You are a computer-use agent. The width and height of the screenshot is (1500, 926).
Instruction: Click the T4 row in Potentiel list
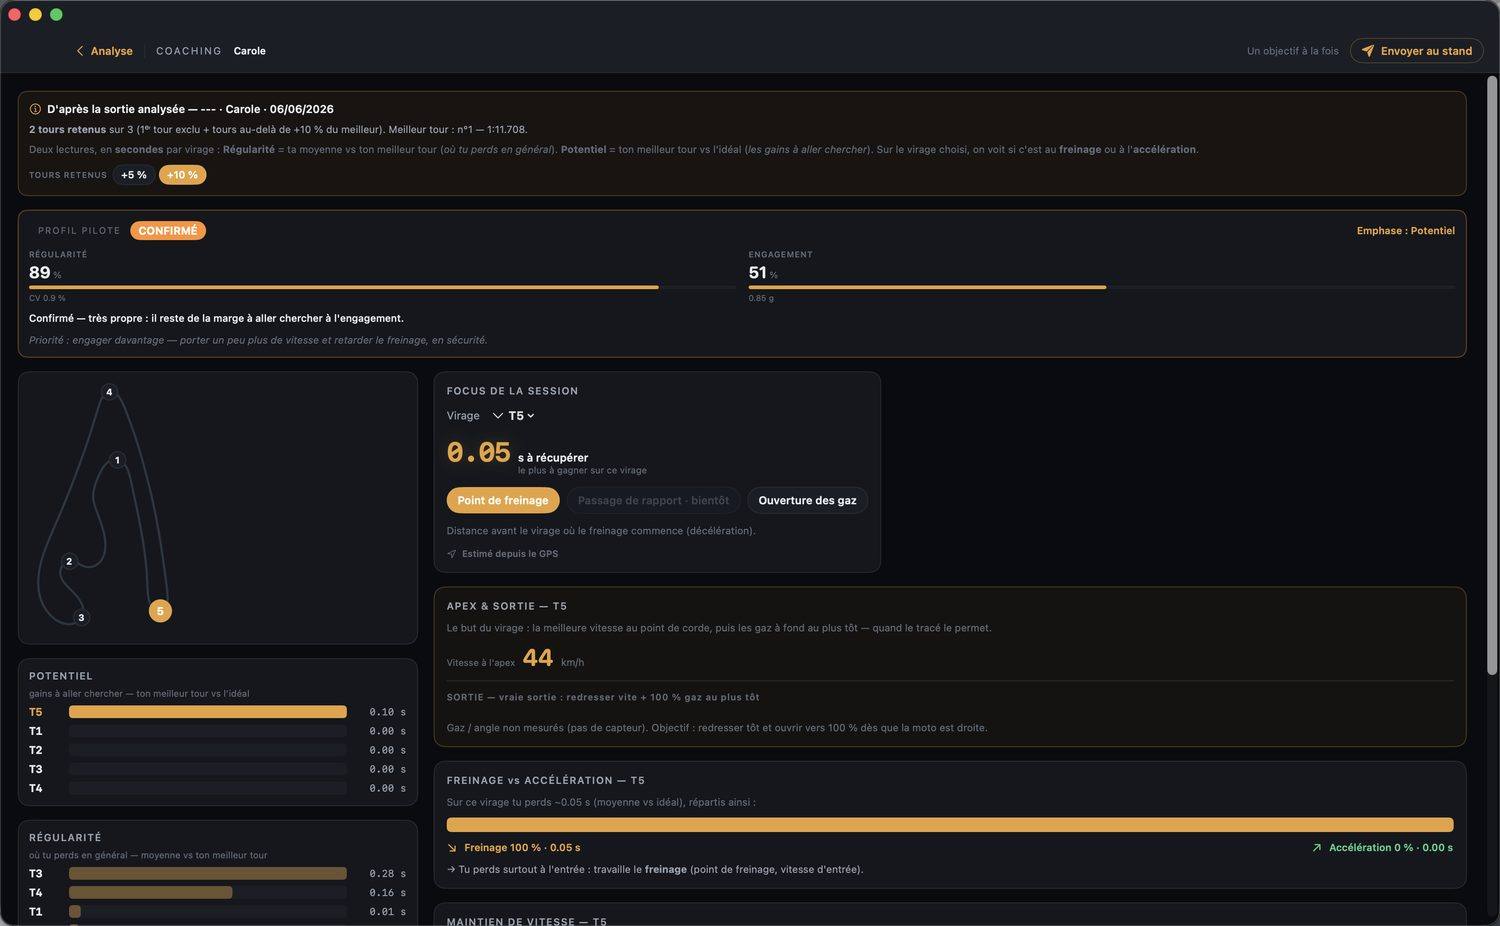(x=217, y=788)
